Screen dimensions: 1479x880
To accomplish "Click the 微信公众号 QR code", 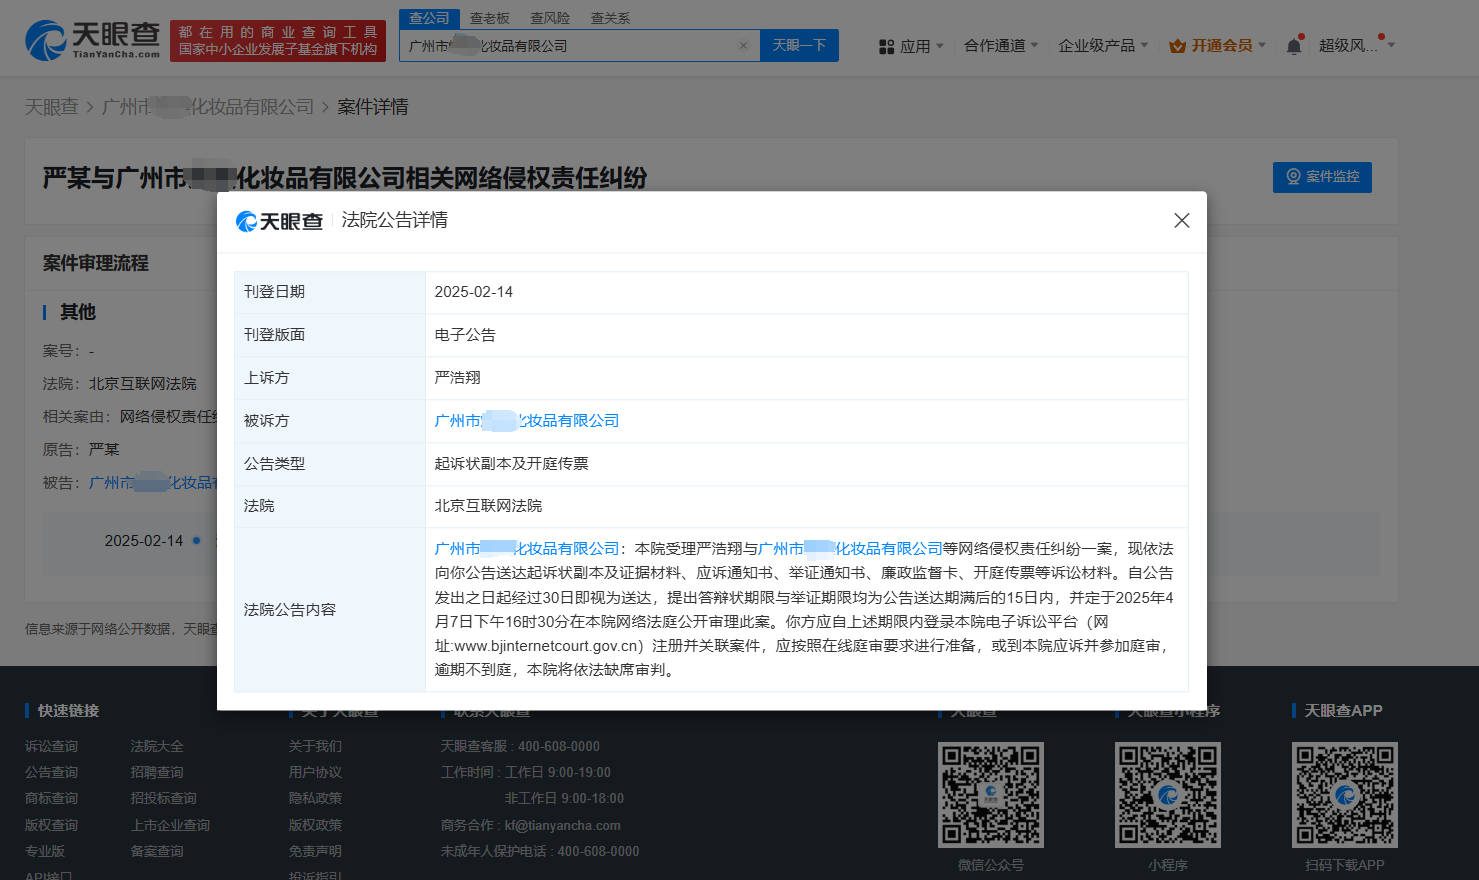I will [990, 795].
